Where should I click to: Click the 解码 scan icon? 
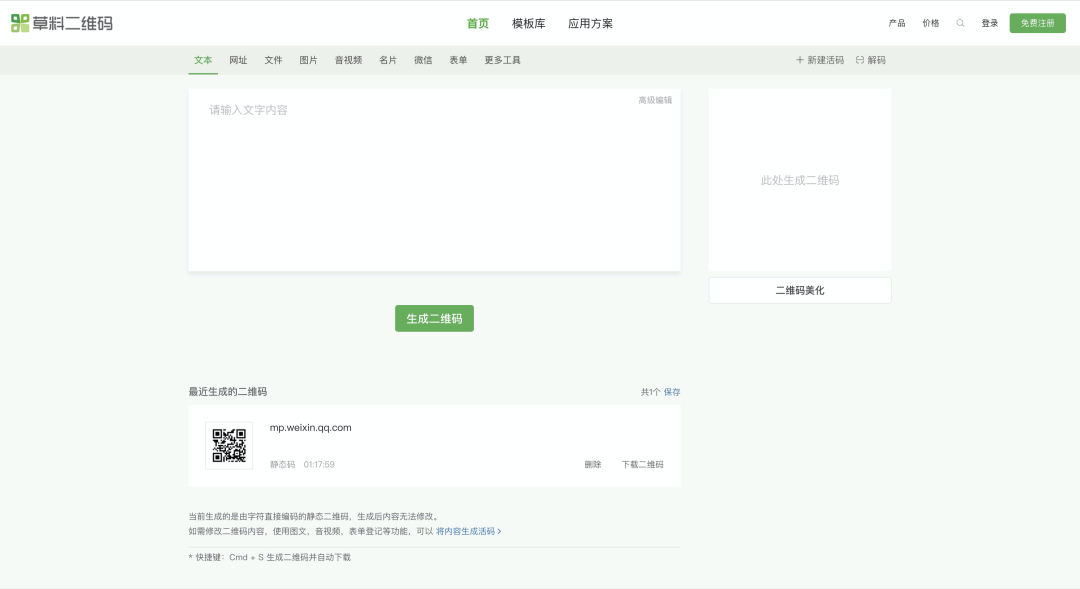point(860,60)
